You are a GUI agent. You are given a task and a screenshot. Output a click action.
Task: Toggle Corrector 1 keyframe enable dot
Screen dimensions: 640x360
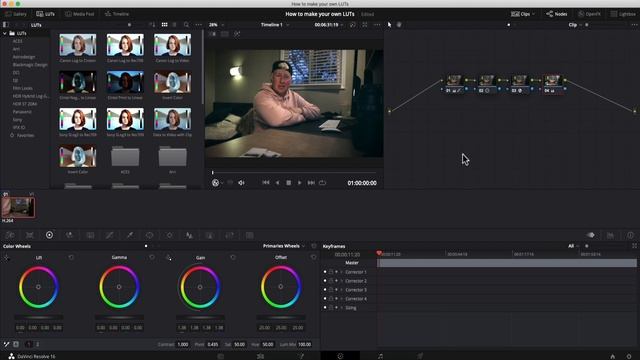pyautogui.click(x=325, y=272)
